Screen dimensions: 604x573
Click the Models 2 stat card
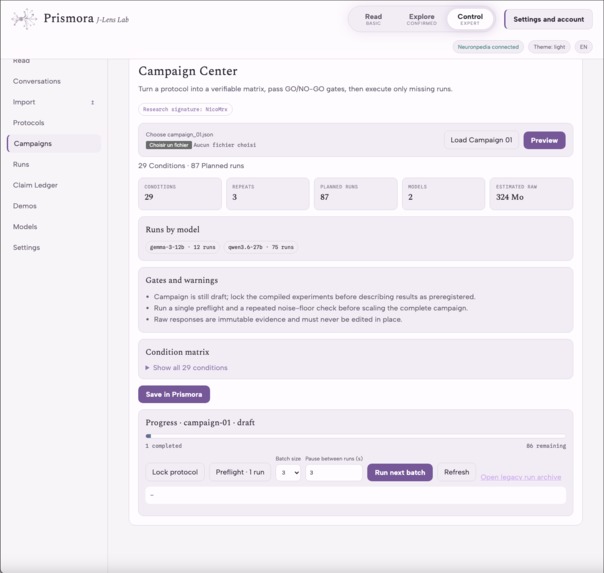[x=443, y=194]
